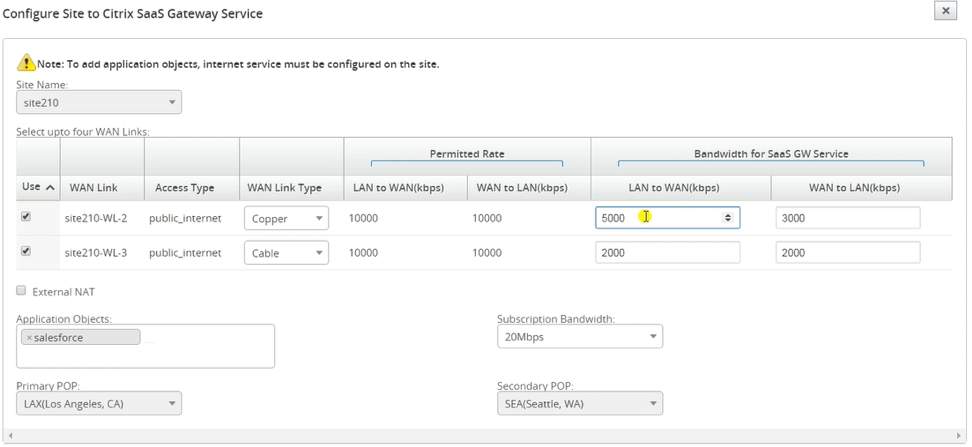Open the Secondary POP SEA dropdown
The image size is (972, 447).
tap(580, 403)
